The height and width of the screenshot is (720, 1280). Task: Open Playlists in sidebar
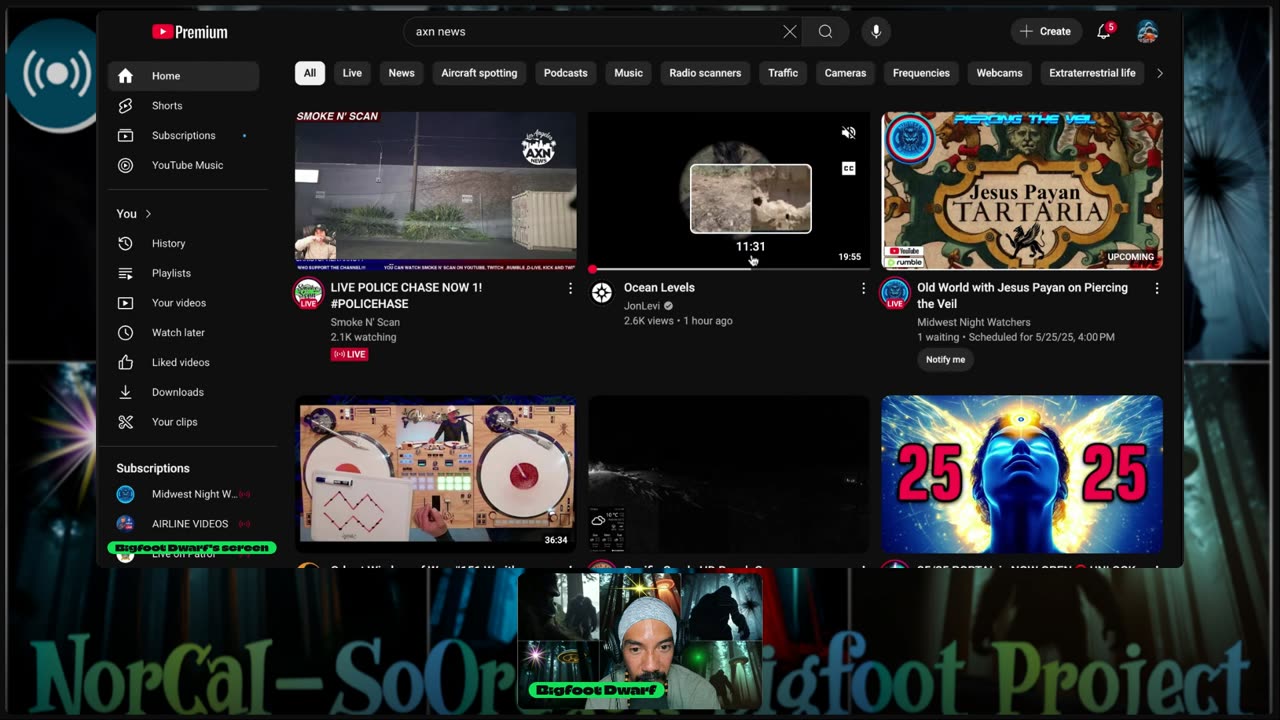click(x=184, y=273)
